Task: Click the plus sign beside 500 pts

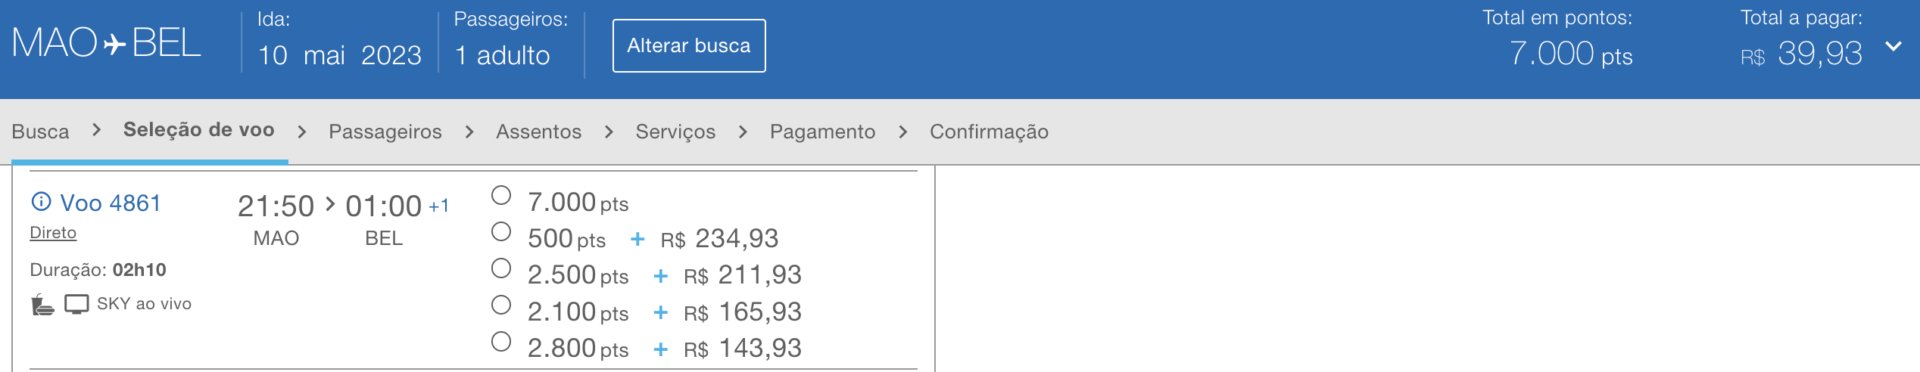Action: [x=637, y=239]
